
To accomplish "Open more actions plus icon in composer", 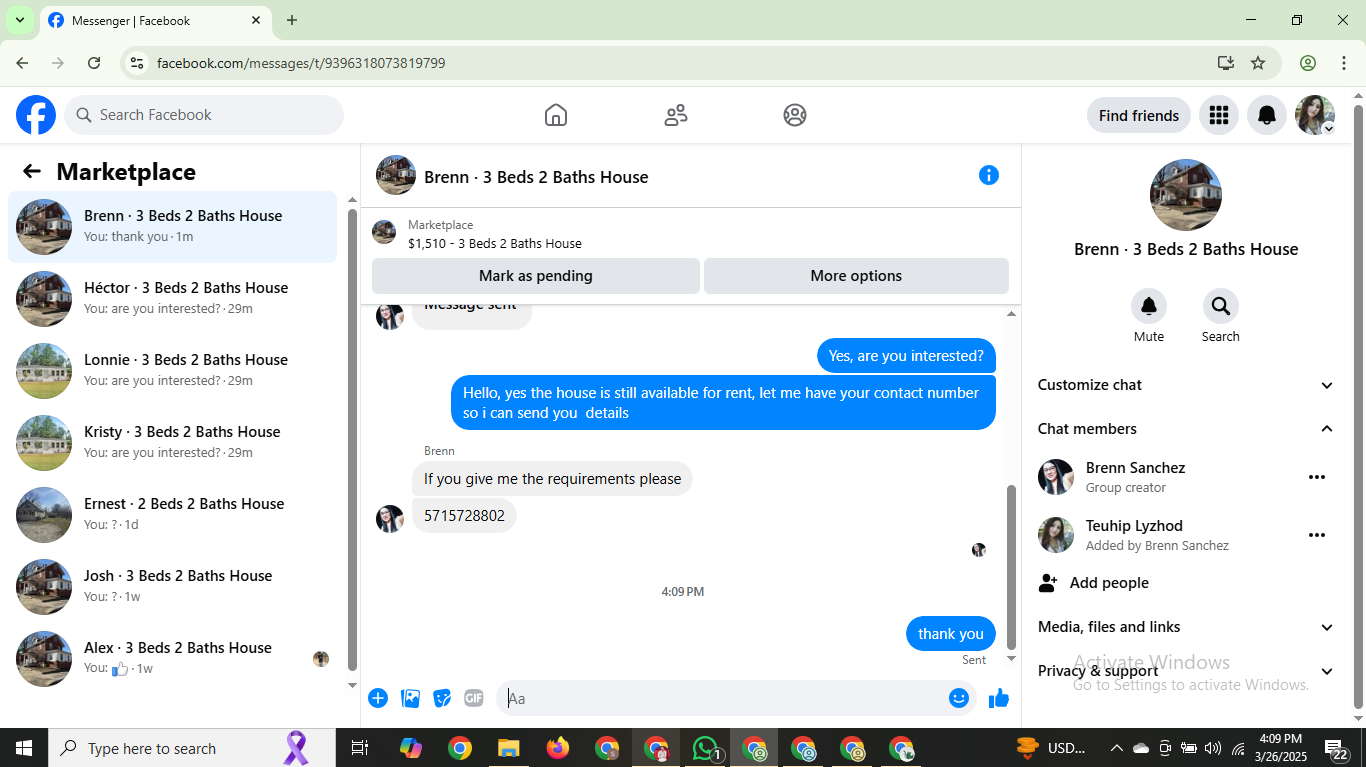I will [378, 698].
